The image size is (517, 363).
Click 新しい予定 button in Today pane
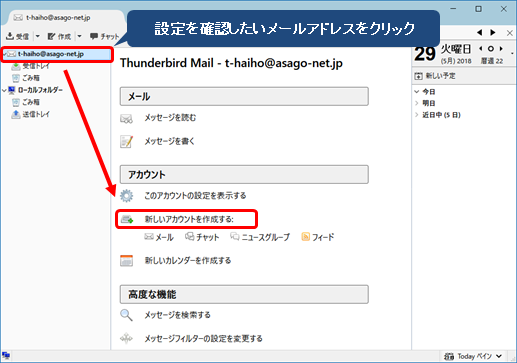(x=435, y=76)
